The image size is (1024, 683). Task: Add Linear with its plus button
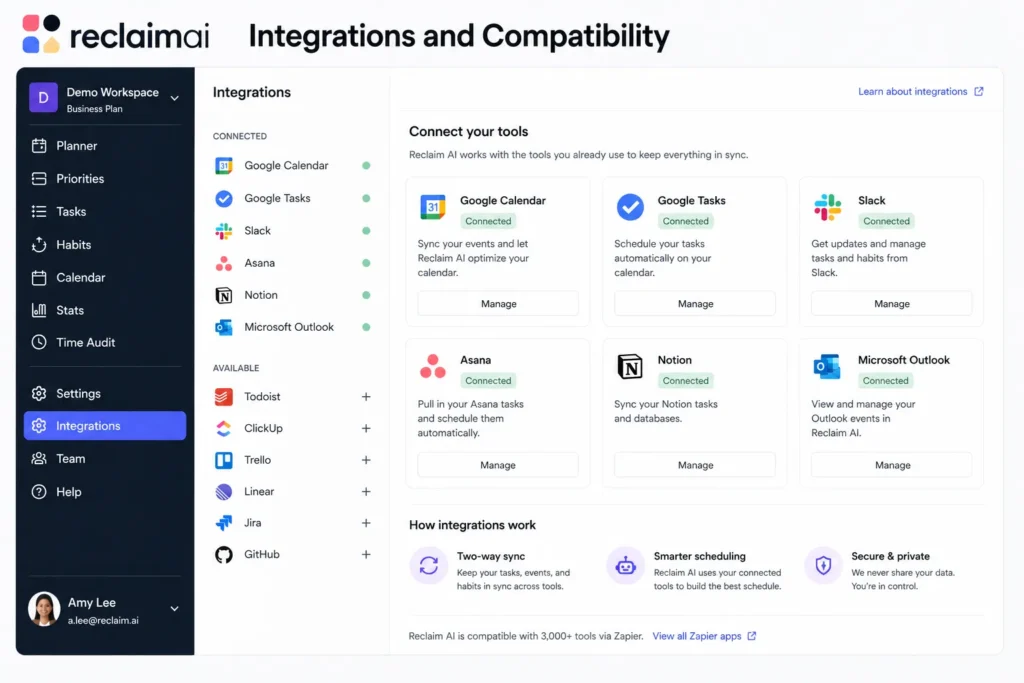click(366, 492)
